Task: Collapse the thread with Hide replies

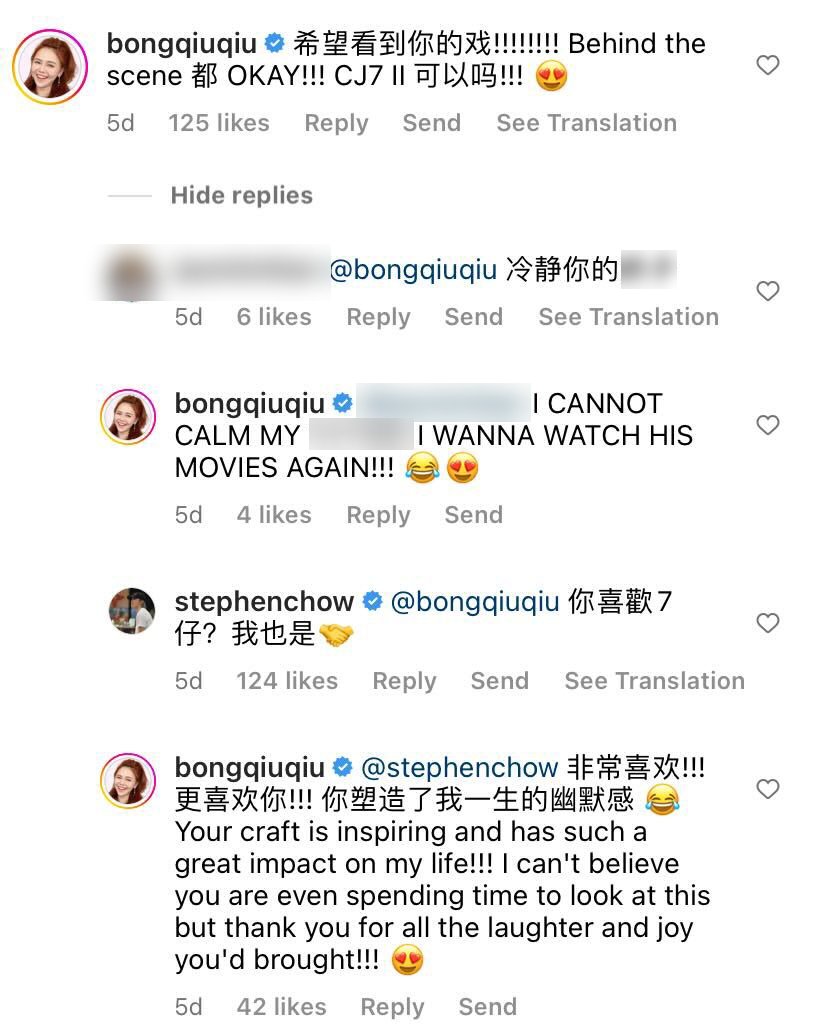Action: click(241, 195)
